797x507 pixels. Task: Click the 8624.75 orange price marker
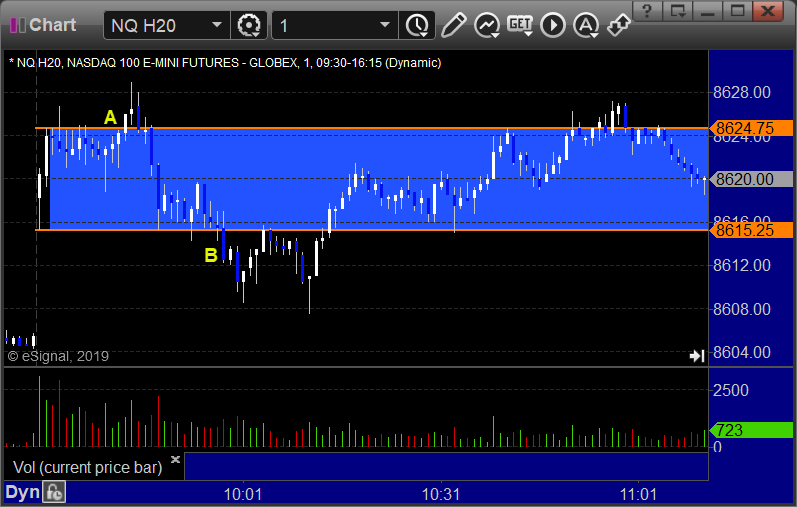click(751, 128)
